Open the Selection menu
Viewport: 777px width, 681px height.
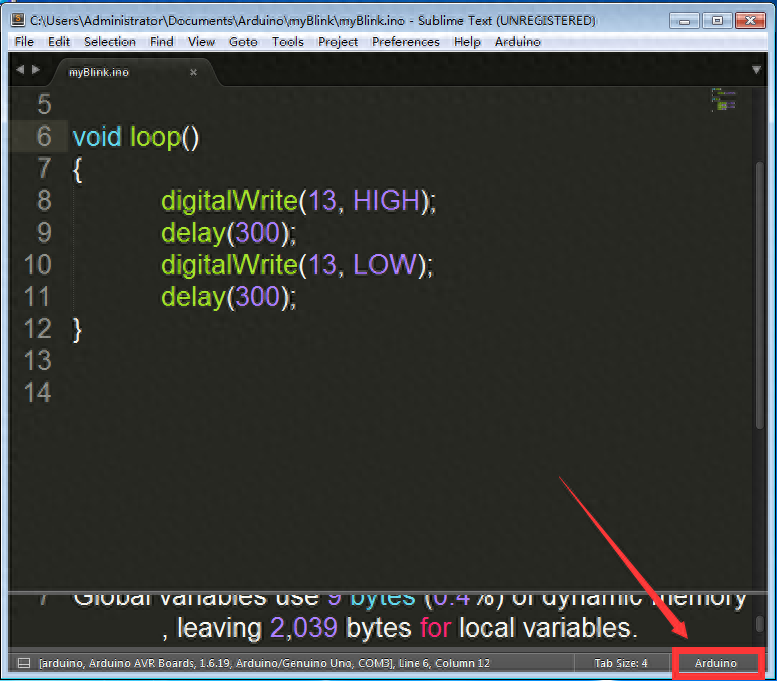point(110,42)
